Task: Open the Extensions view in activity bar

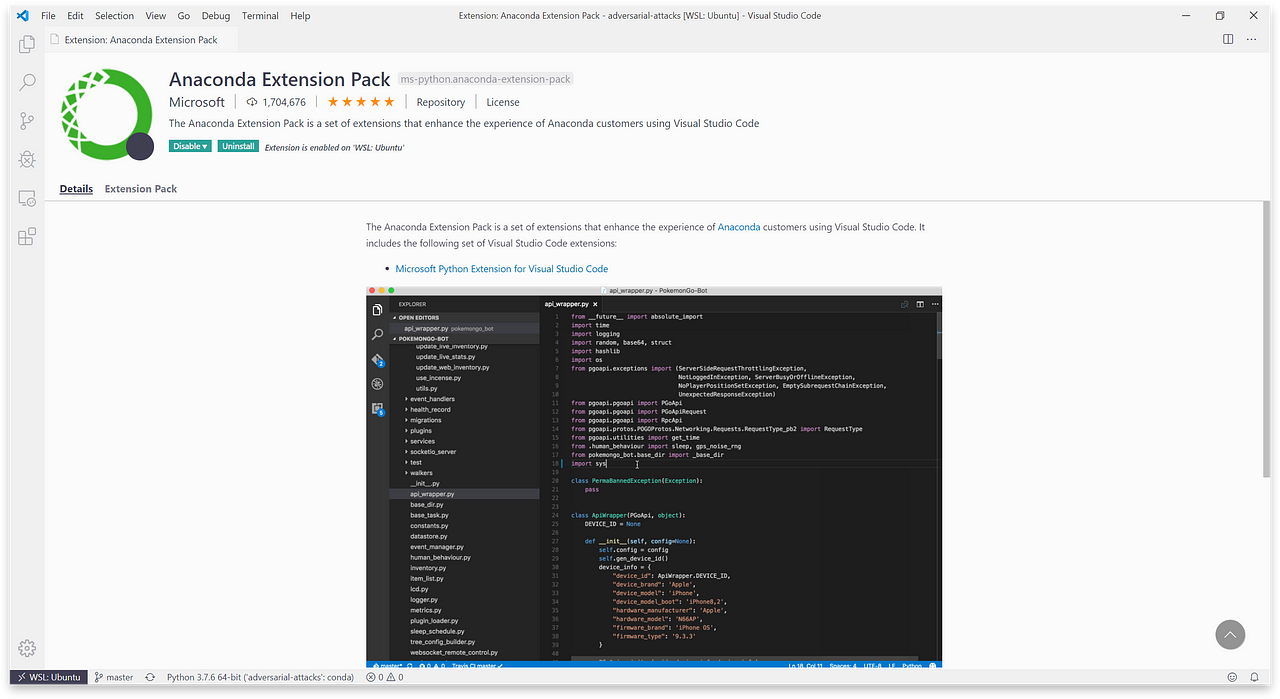Action: tap(27, 236)
